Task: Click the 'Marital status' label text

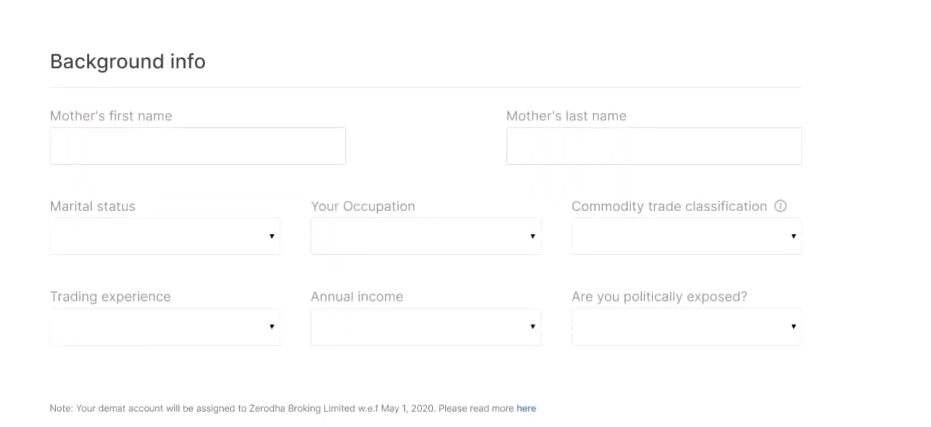Action: (x=93, y=206)
